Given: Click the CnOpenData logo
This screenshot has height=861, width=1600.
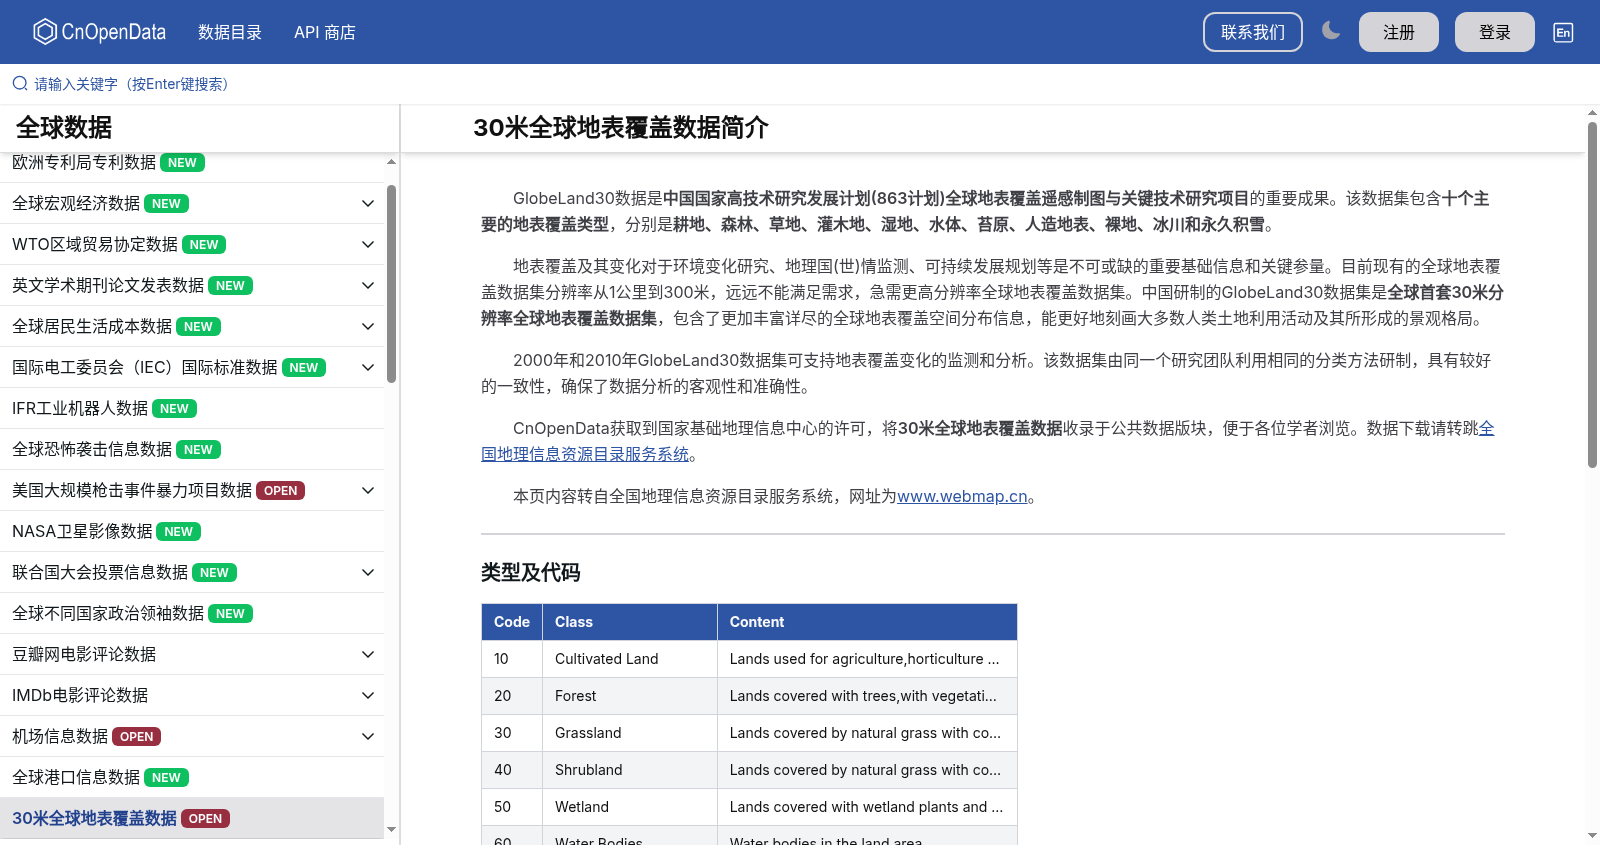Looking at the screenshot, I should click(x=99, y=32).
